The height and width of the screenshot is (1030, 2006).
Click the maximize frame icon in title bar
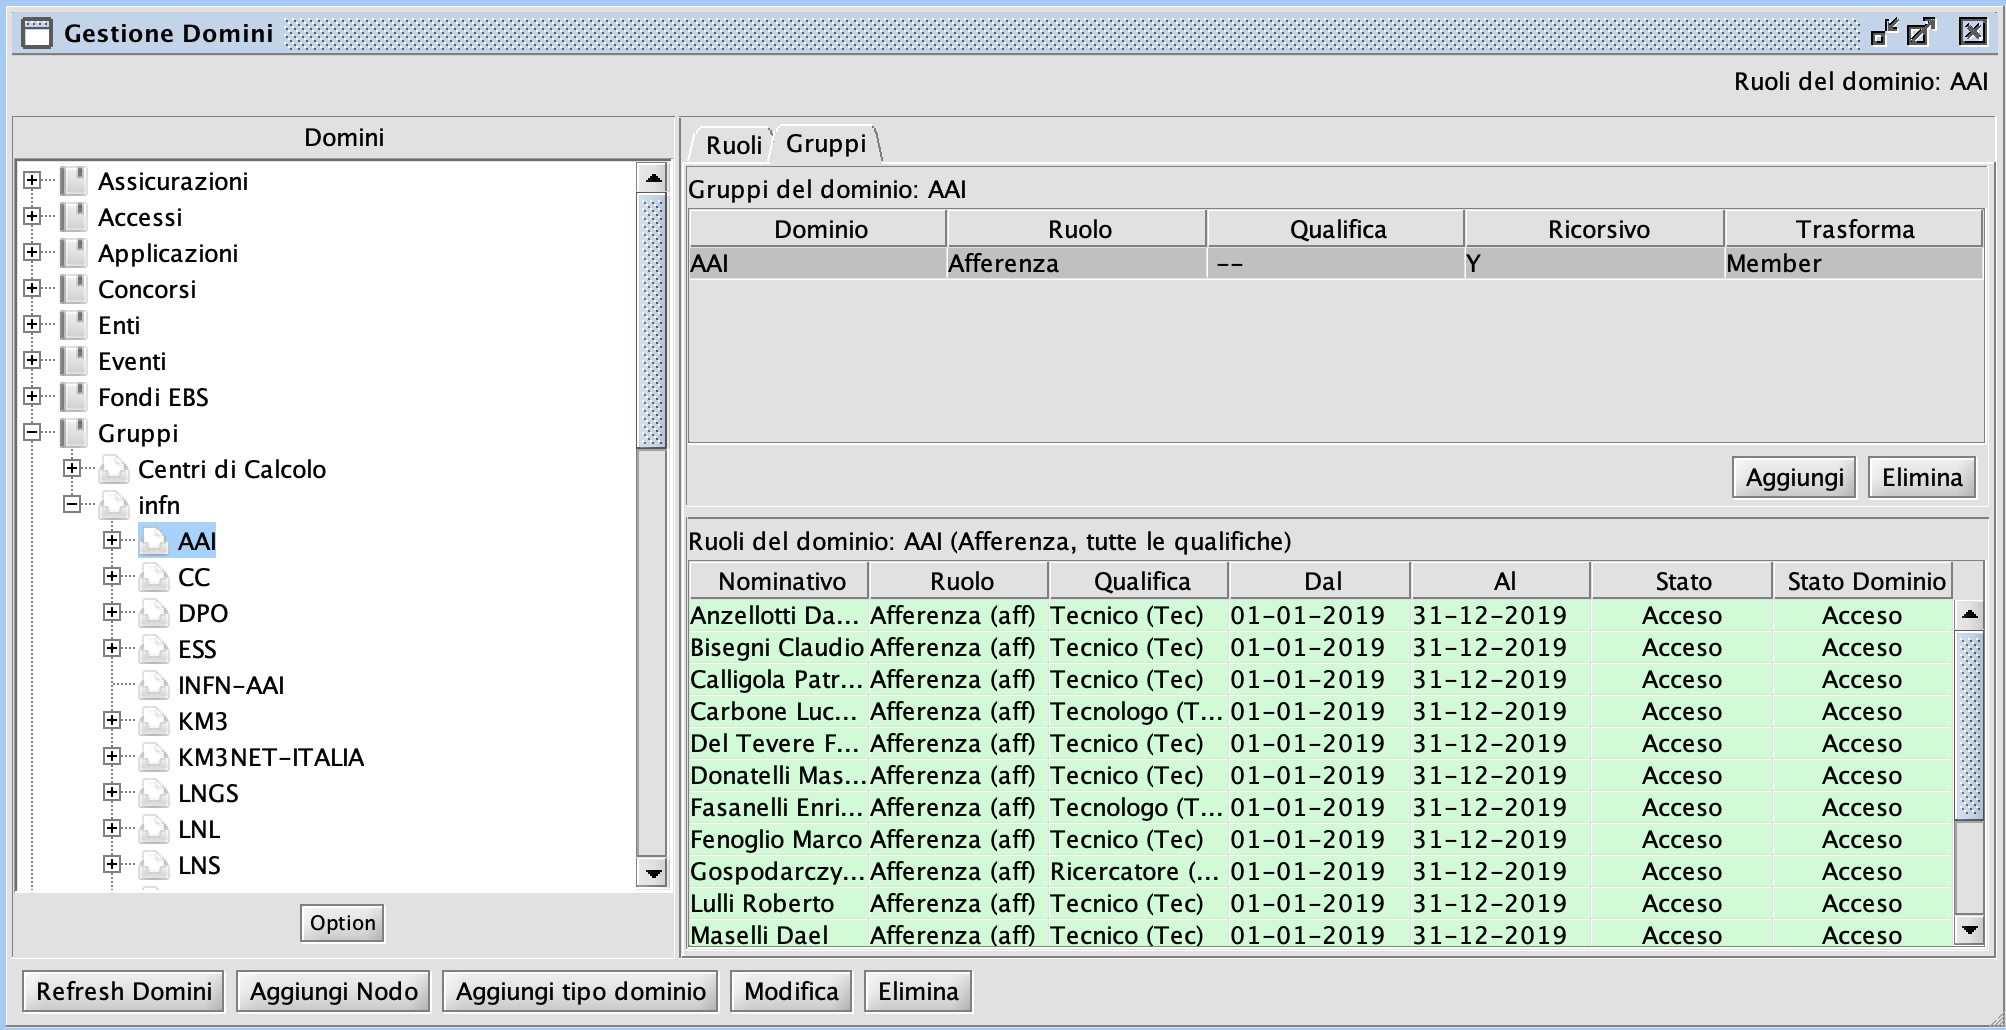(1921, 32)
